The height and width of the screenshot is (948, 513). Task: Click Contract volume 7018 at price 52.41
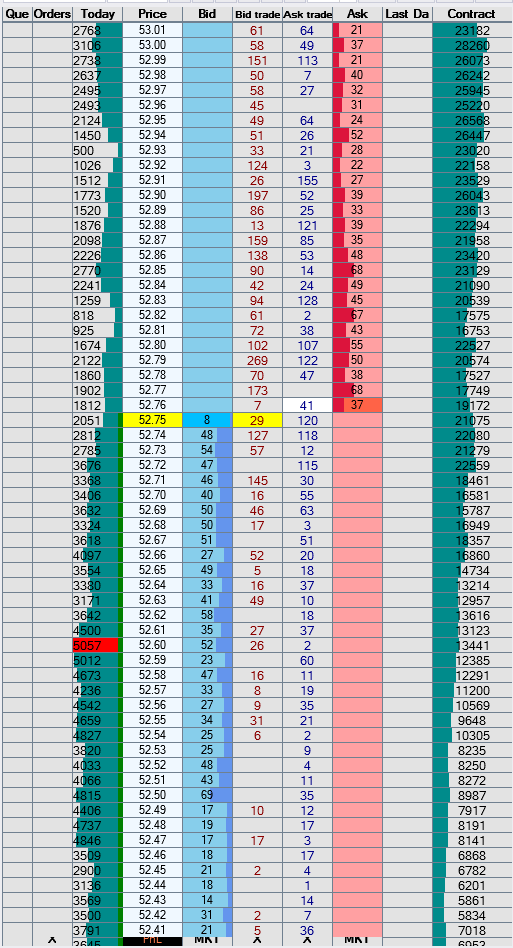pos(471,930)
